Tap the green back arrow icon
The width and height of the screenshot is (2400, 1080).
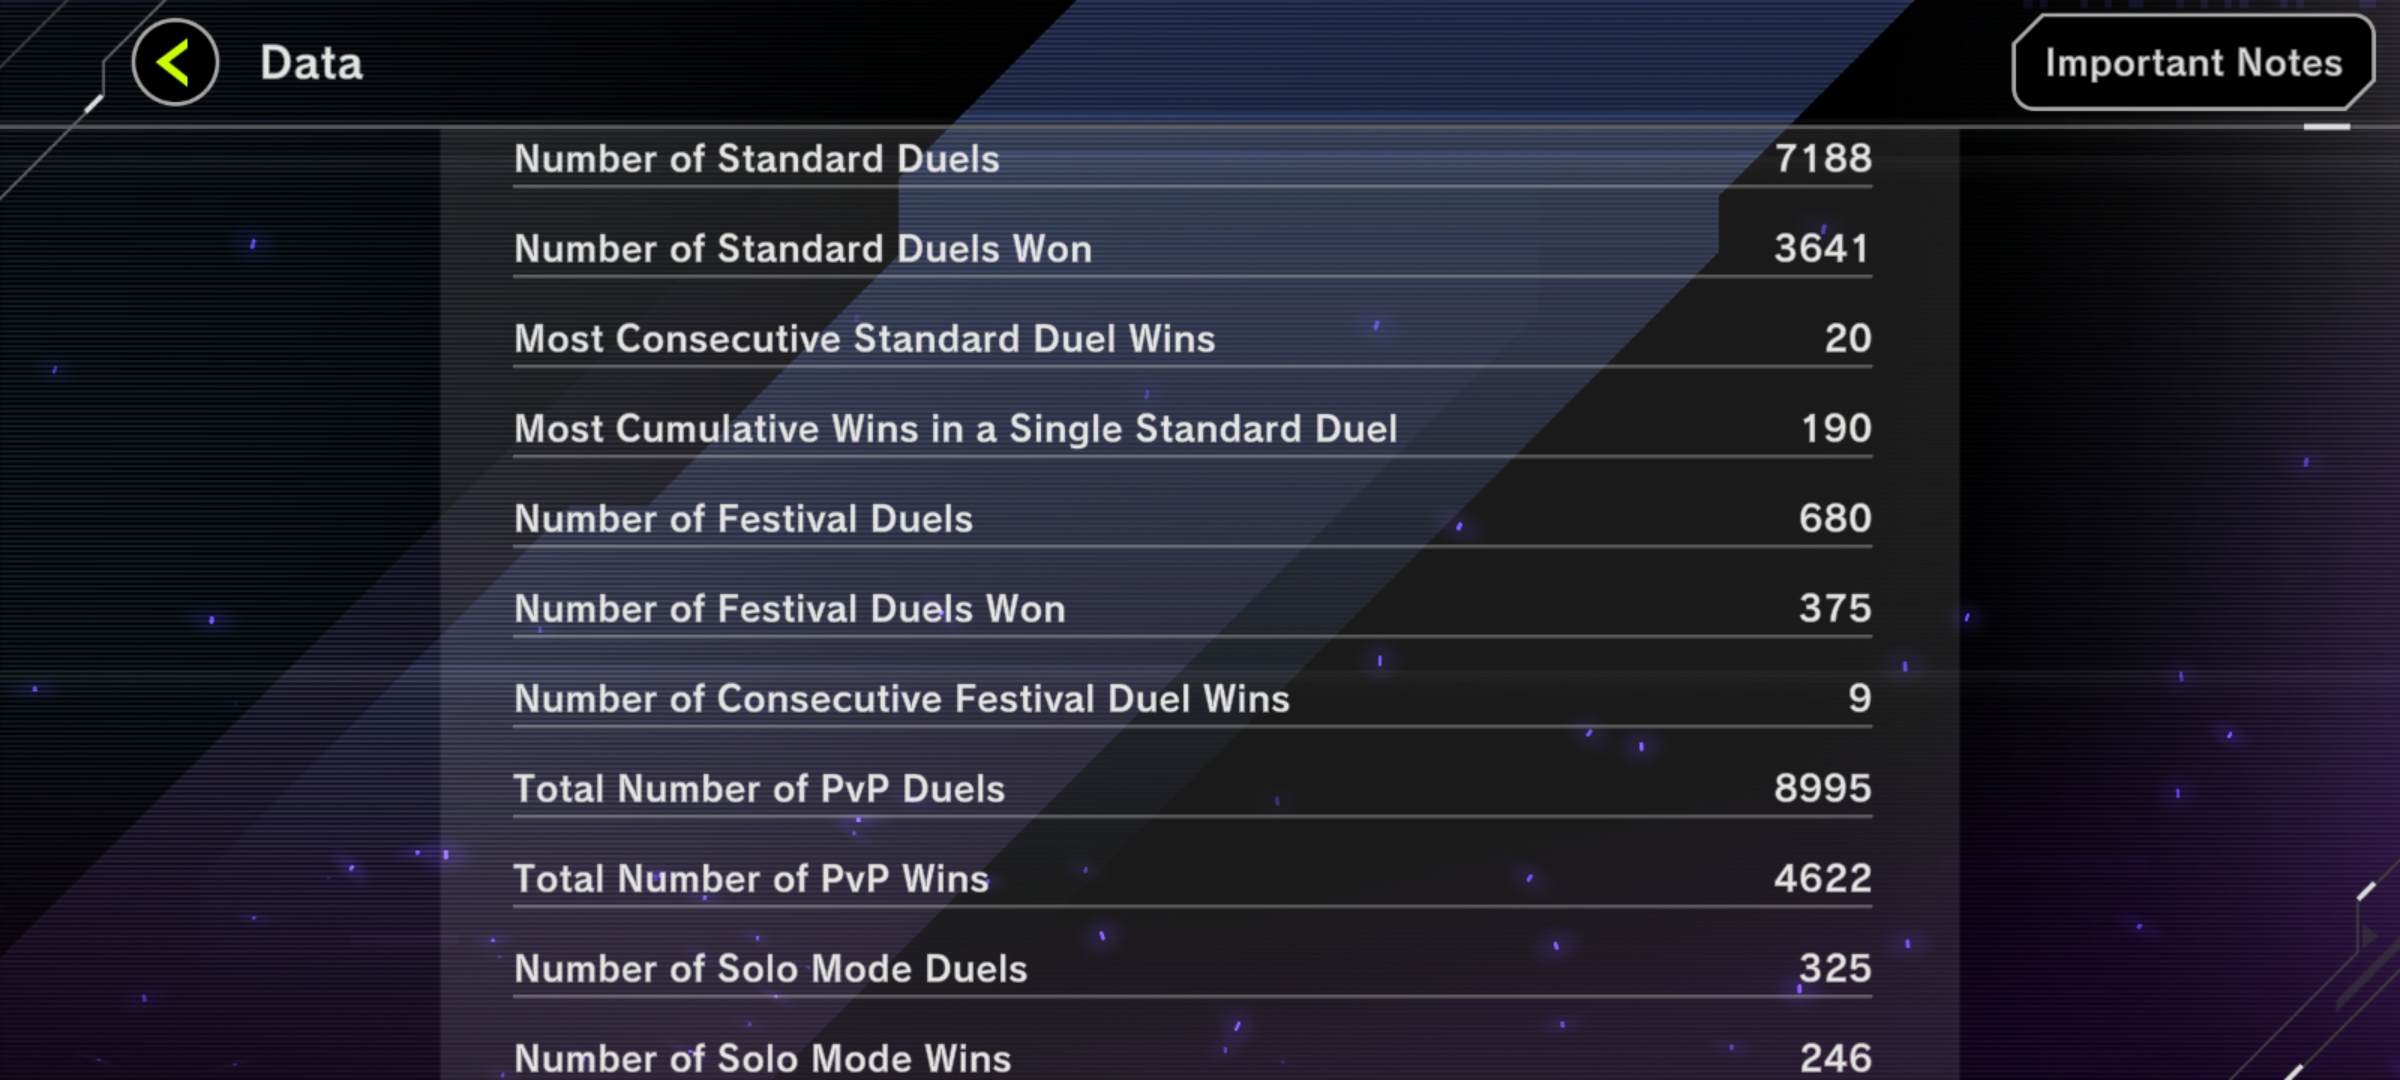point(175,63)
